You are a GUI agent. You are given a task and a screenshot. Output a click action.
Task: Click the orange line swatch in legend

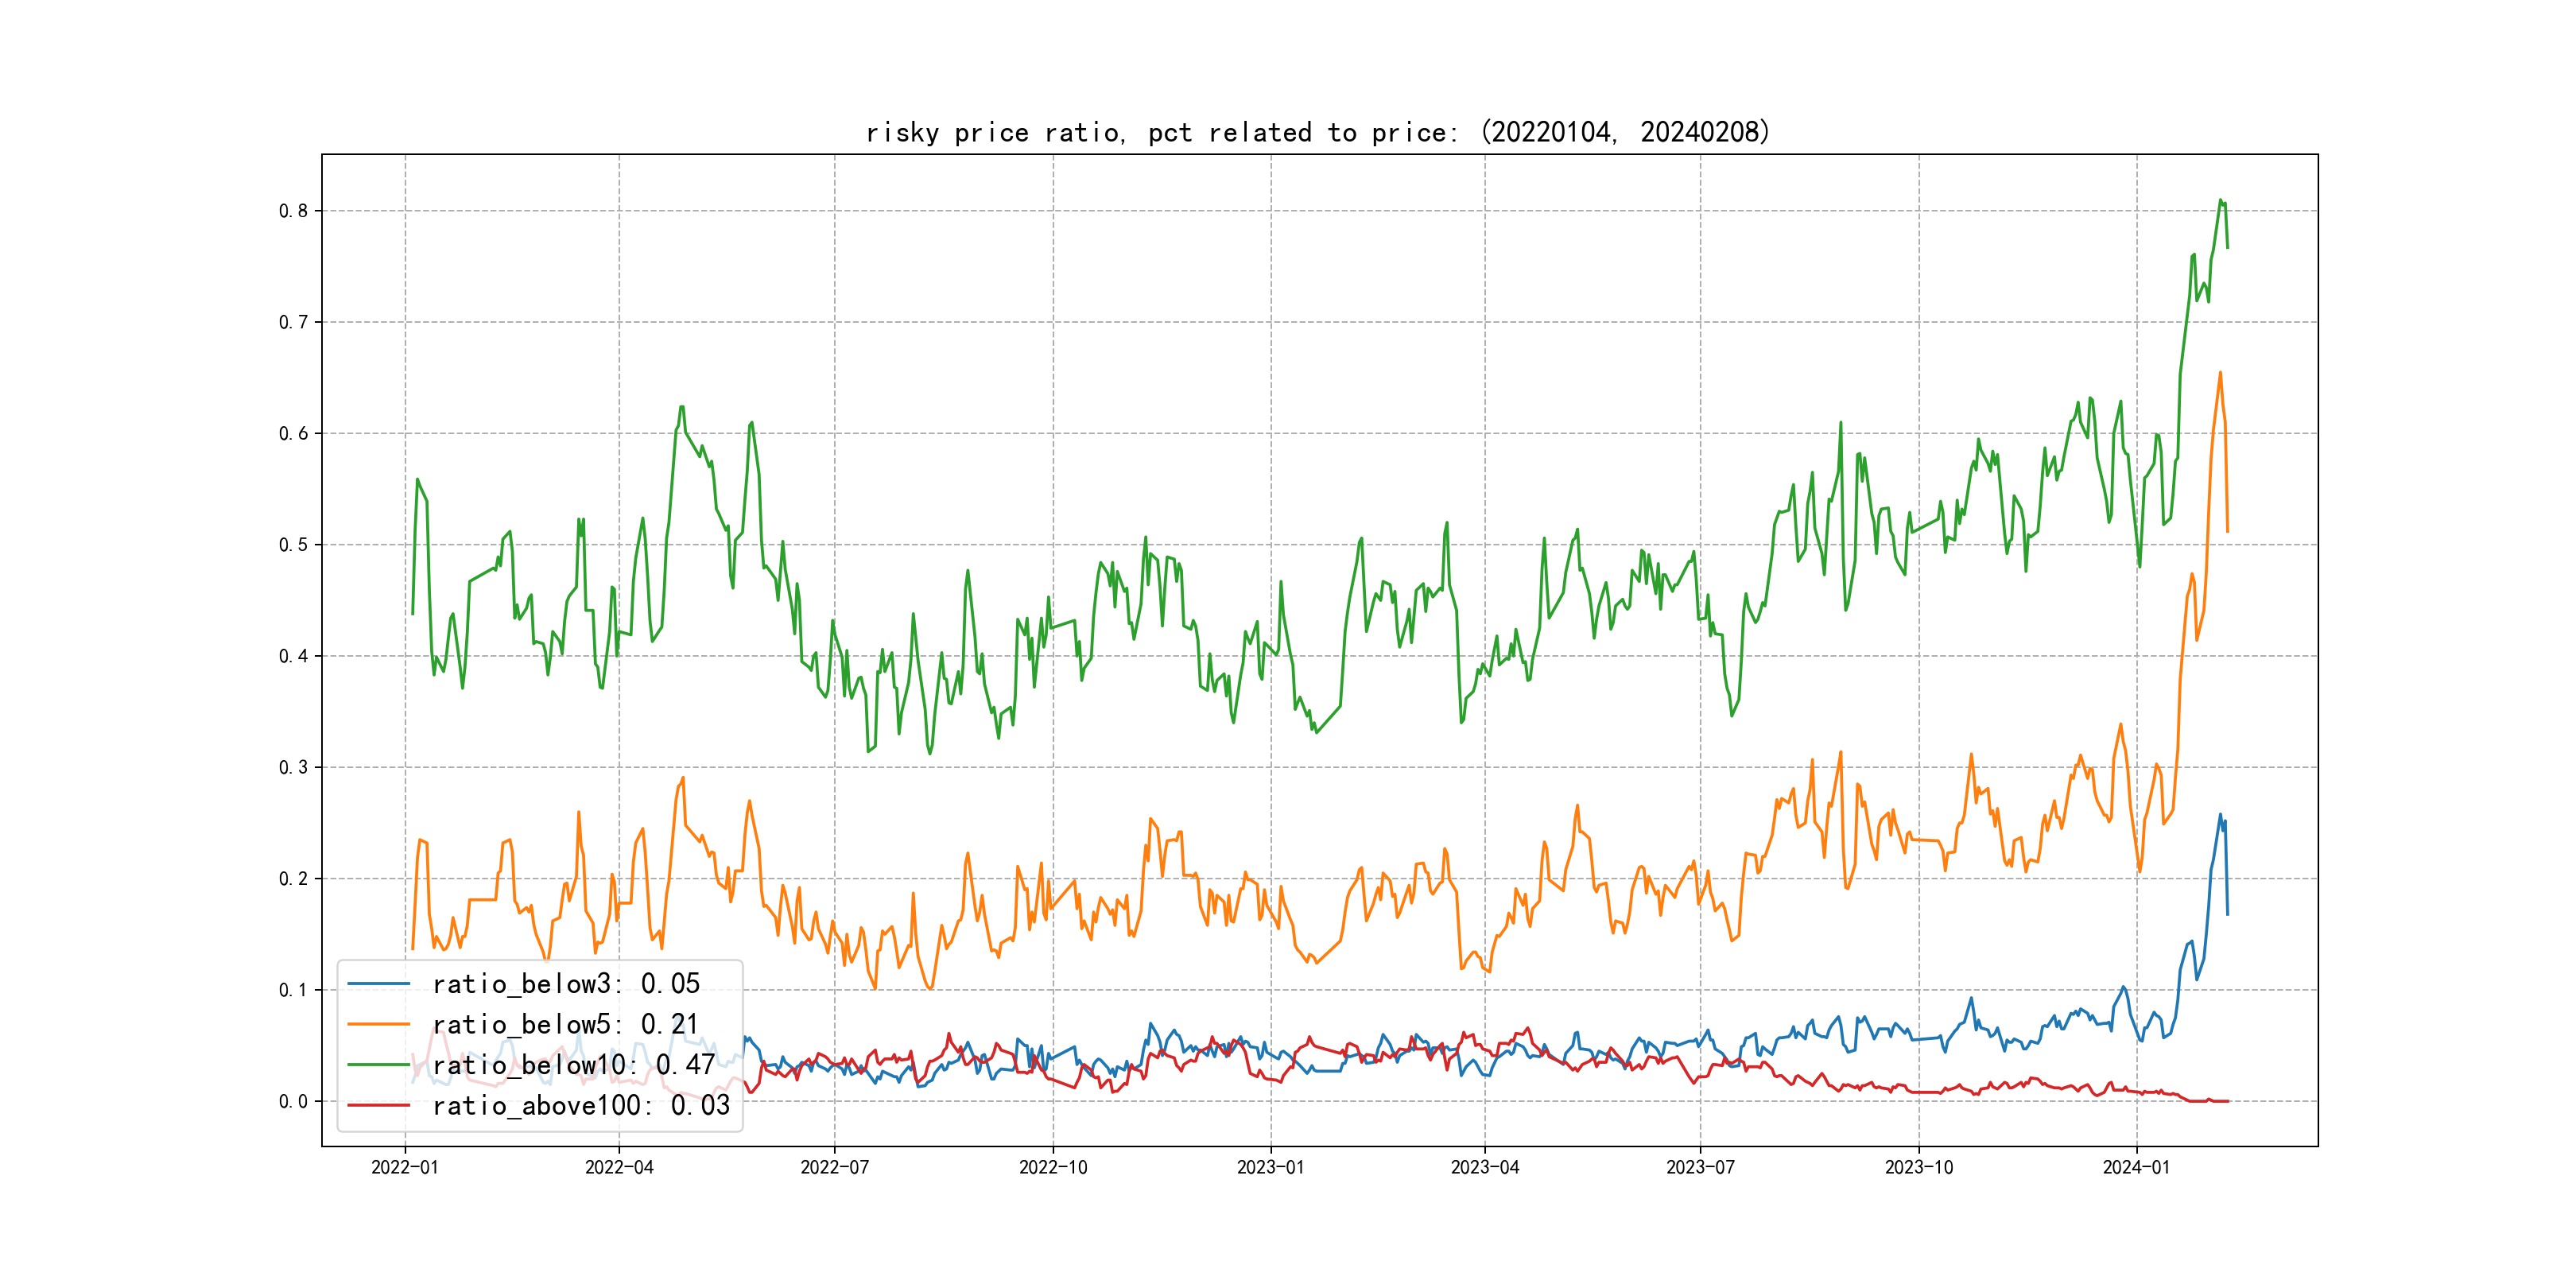[378, 1025]
